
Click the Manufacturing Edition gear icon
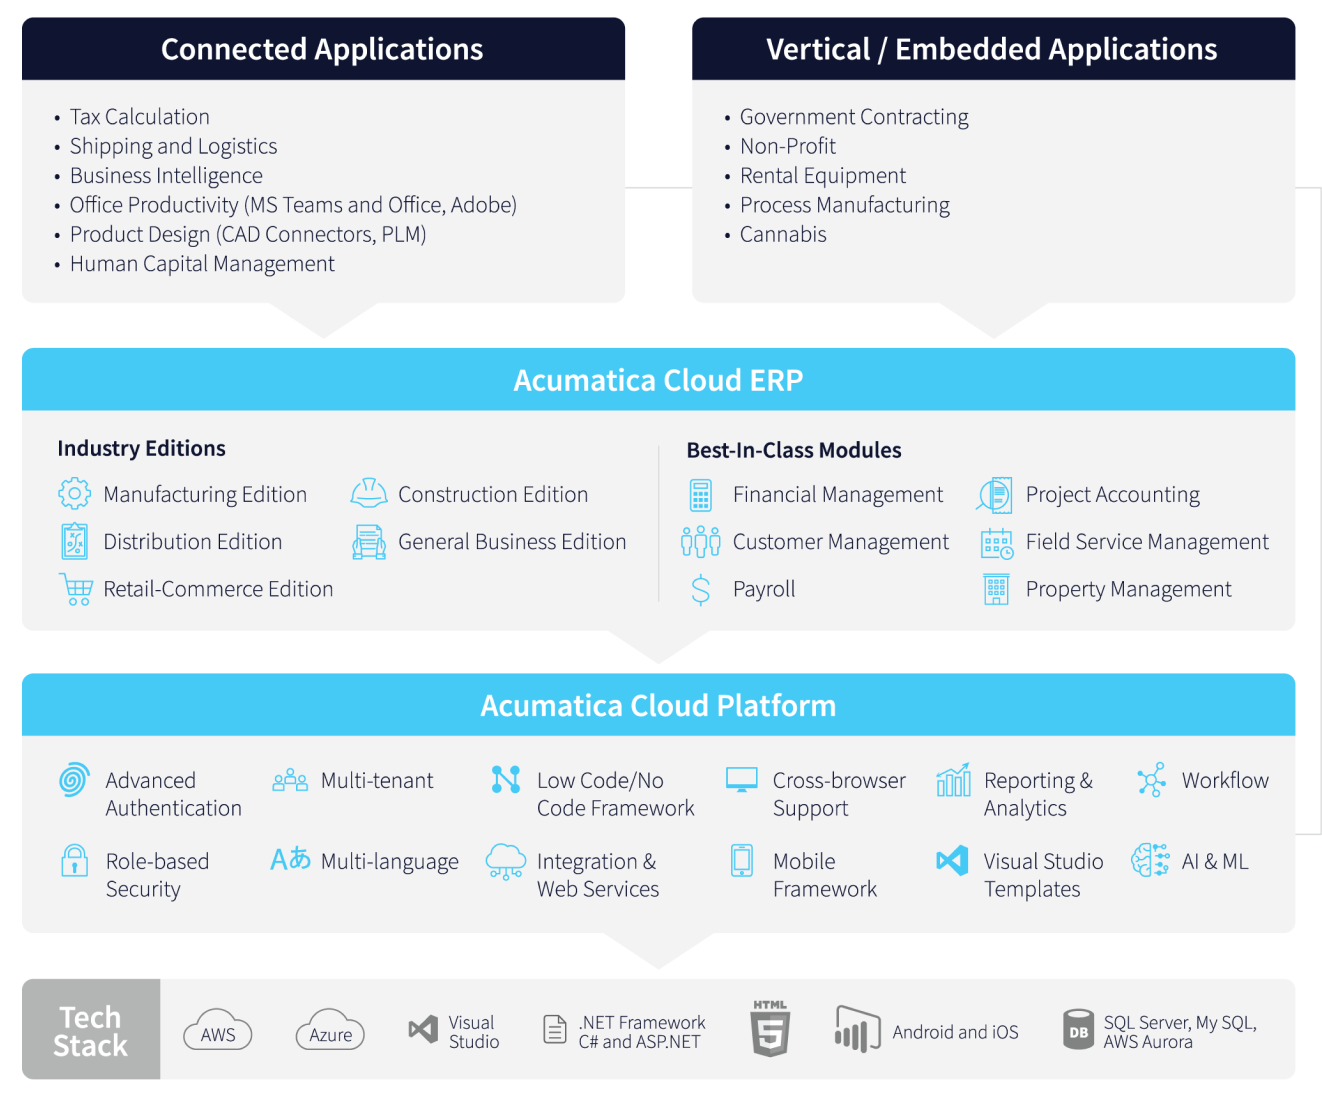tap(74, 494)
